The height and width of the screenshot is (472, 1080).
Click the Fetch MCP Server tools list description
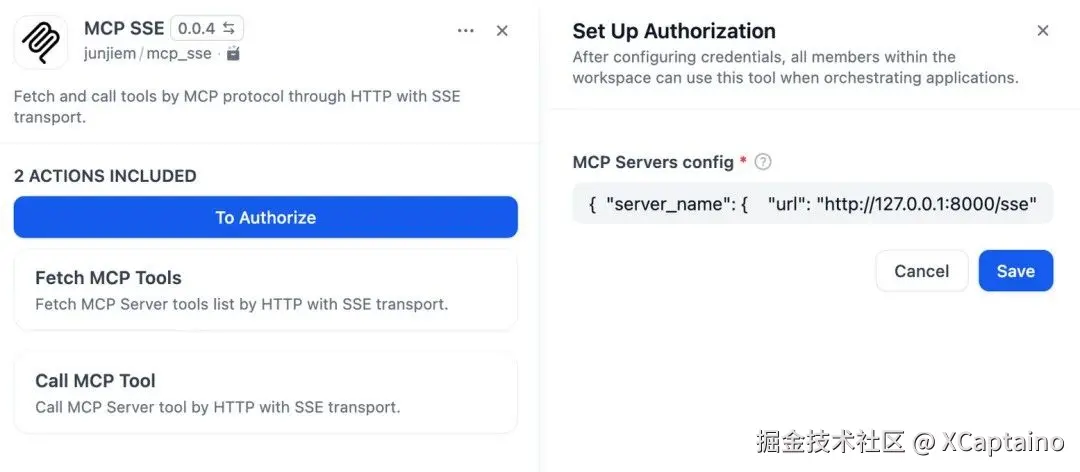[241, 304]
